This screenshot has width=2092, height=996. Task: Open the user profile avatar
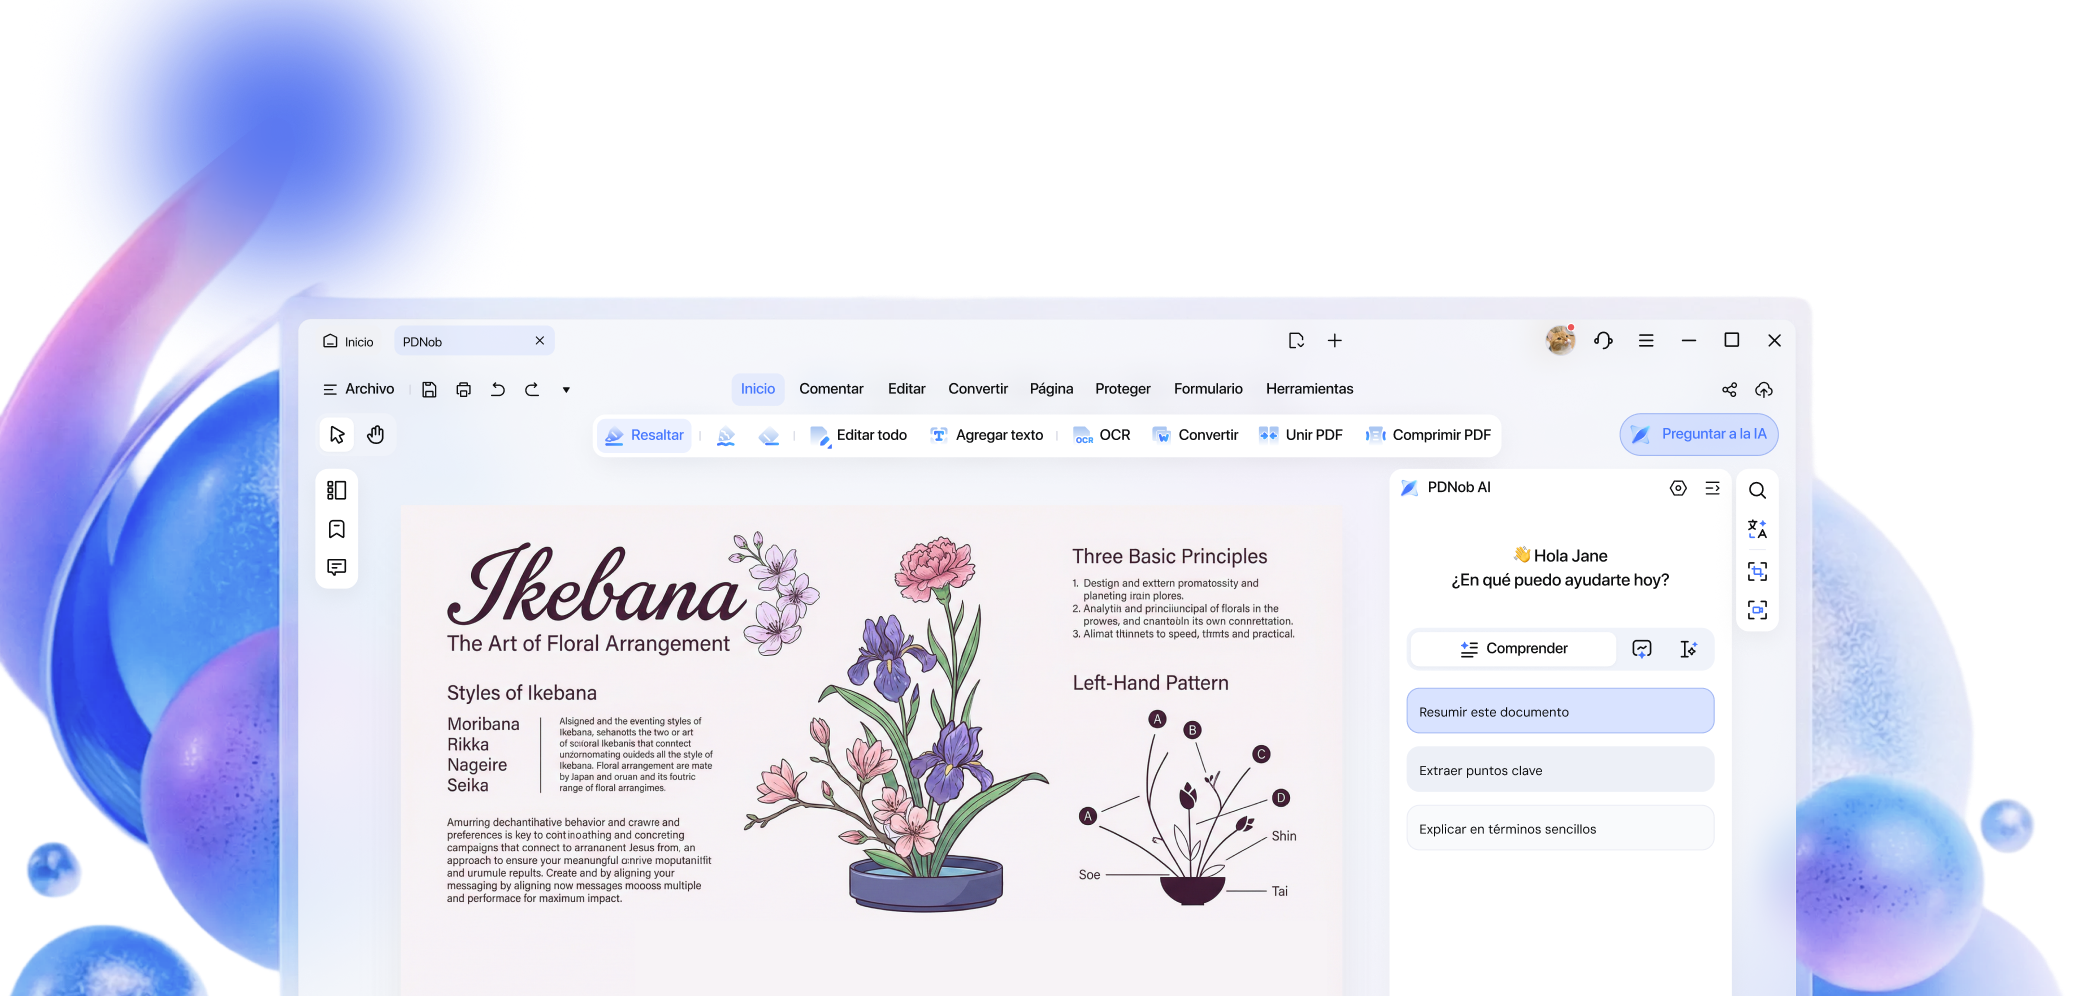(x=1560, y=341)
